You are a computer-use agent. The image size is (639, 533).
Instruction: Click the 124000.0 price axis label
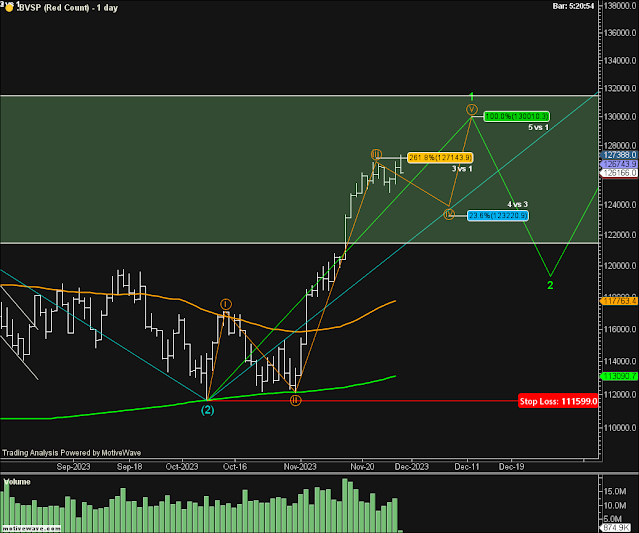(x=620, y=205)
